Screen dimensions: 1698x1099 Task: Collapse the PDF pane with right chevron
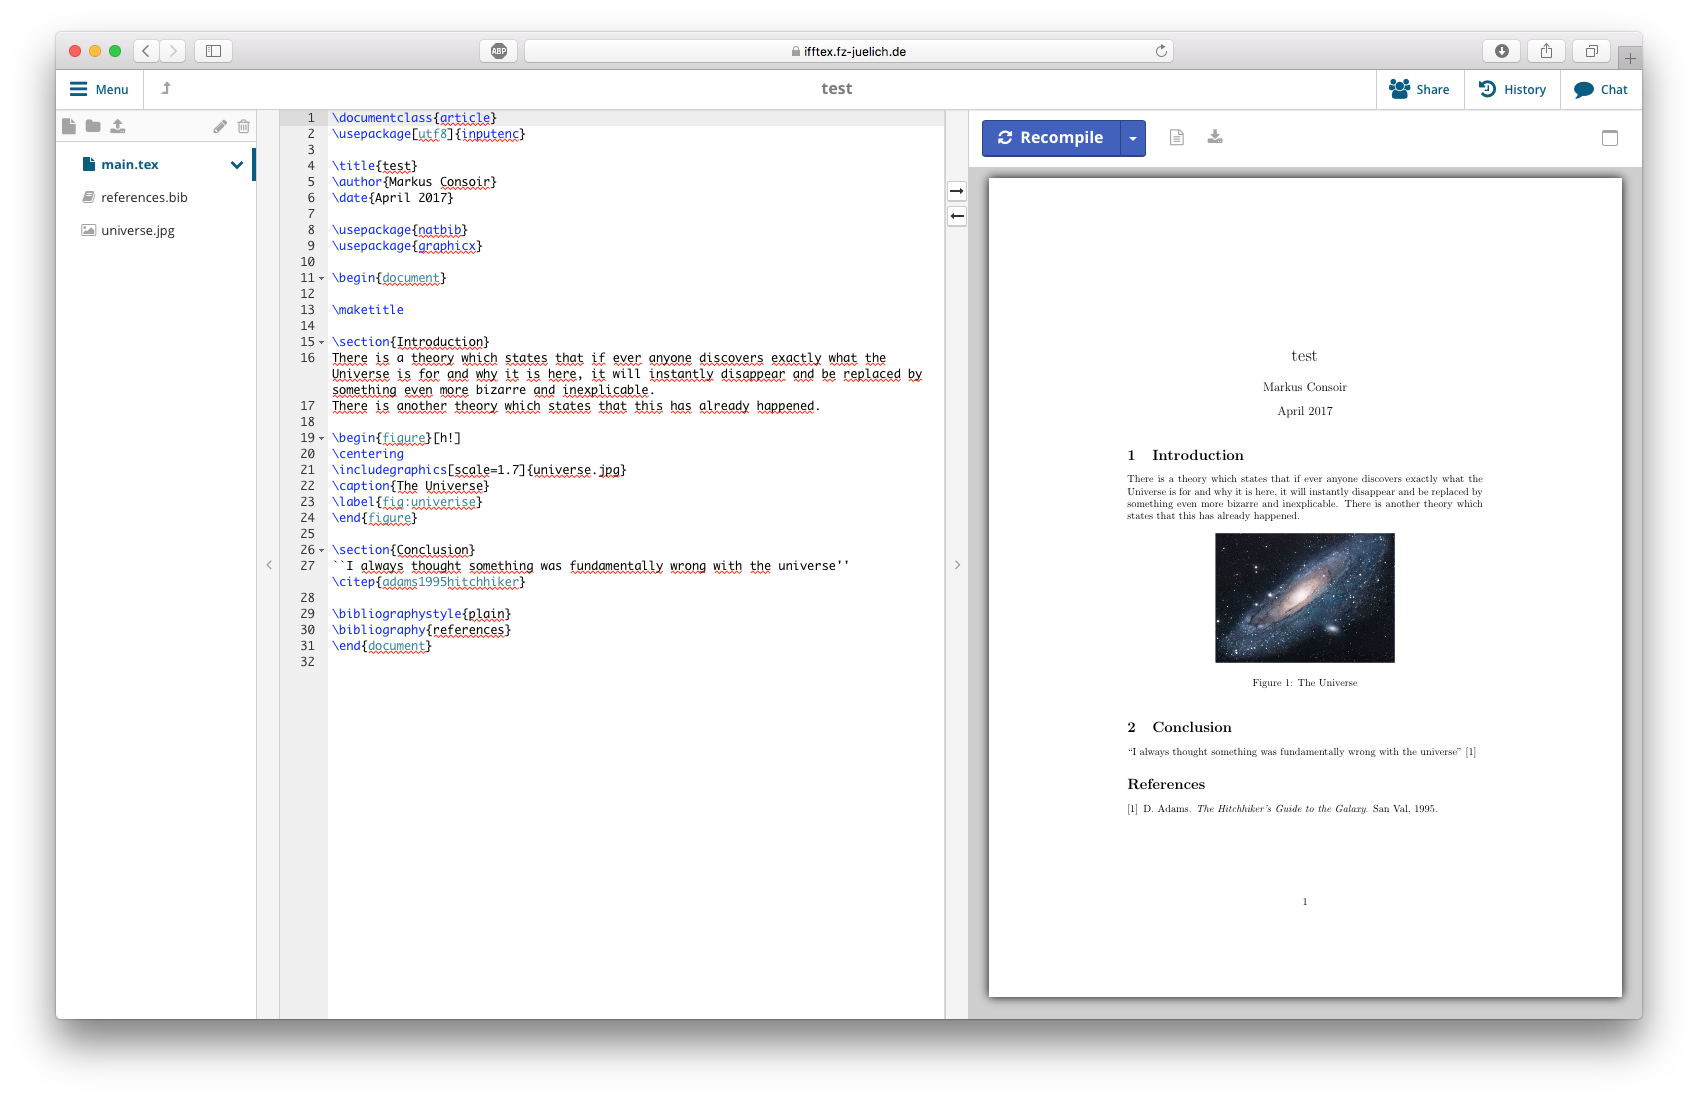[957, 565]
